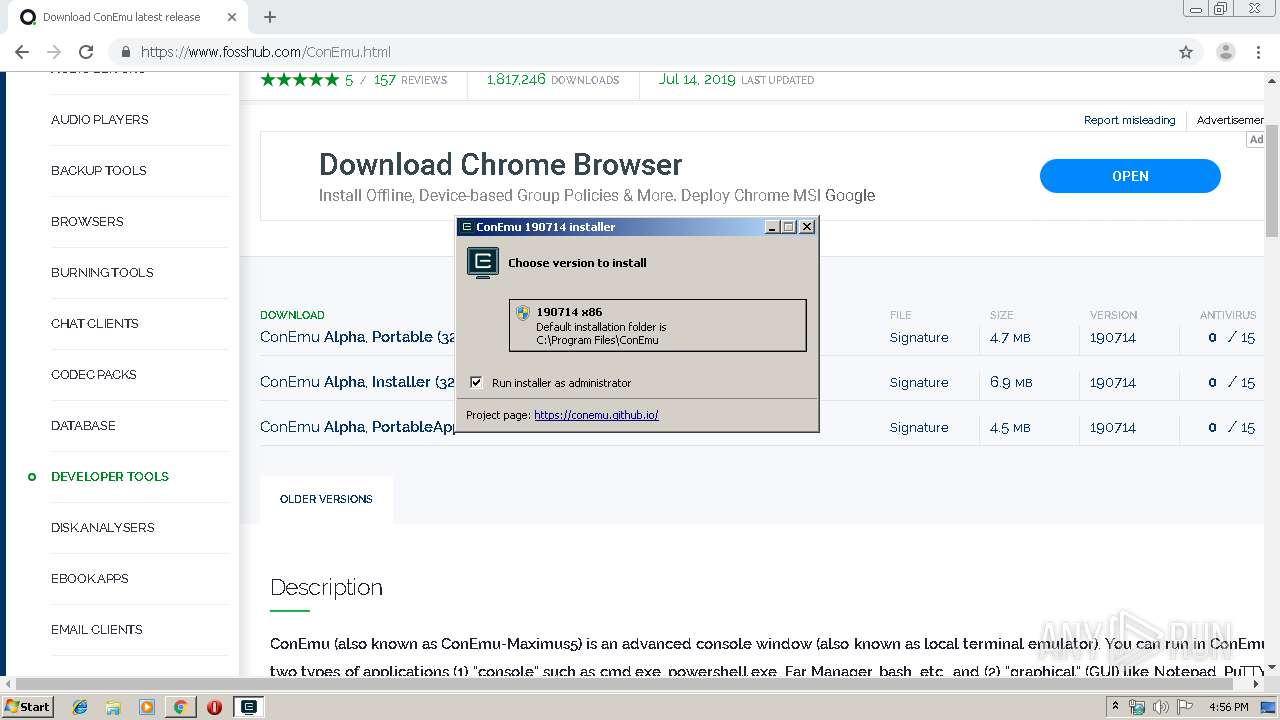Viewport: 1280px width, 720px height.
Task: Open Windows Media Player from taskbar
Action: (x=147, y=707)
